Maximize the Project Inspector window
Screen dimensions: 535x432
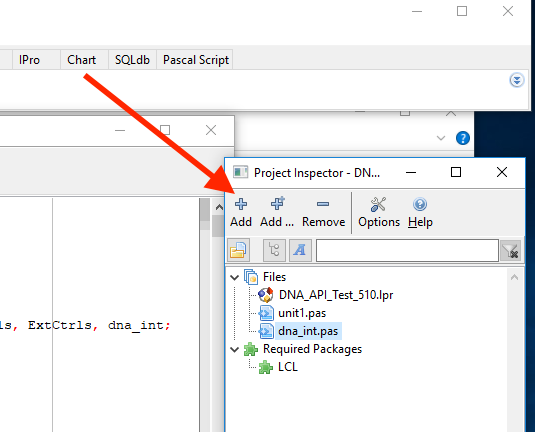pyautogui.click(x=456, y=172)
